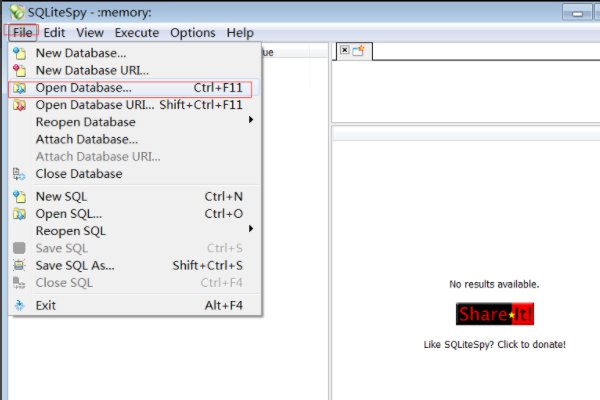The height and width of the screenshot is (400, 600).
Task: Open the Execute menu
Action: 136,33
